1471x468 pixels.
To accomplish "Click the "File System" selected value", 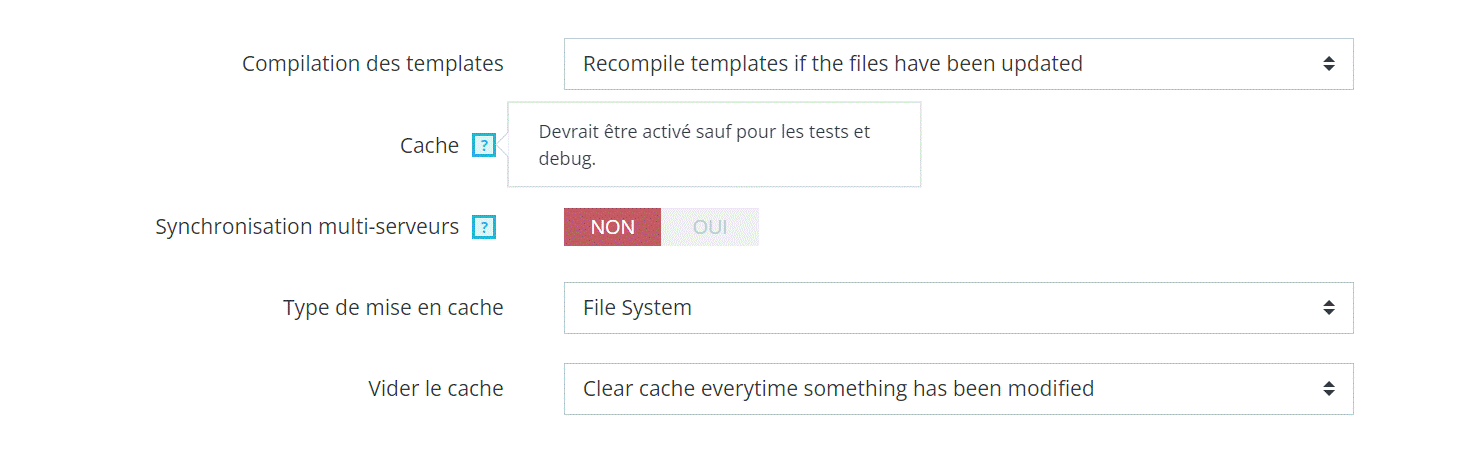I will point(637,308).
